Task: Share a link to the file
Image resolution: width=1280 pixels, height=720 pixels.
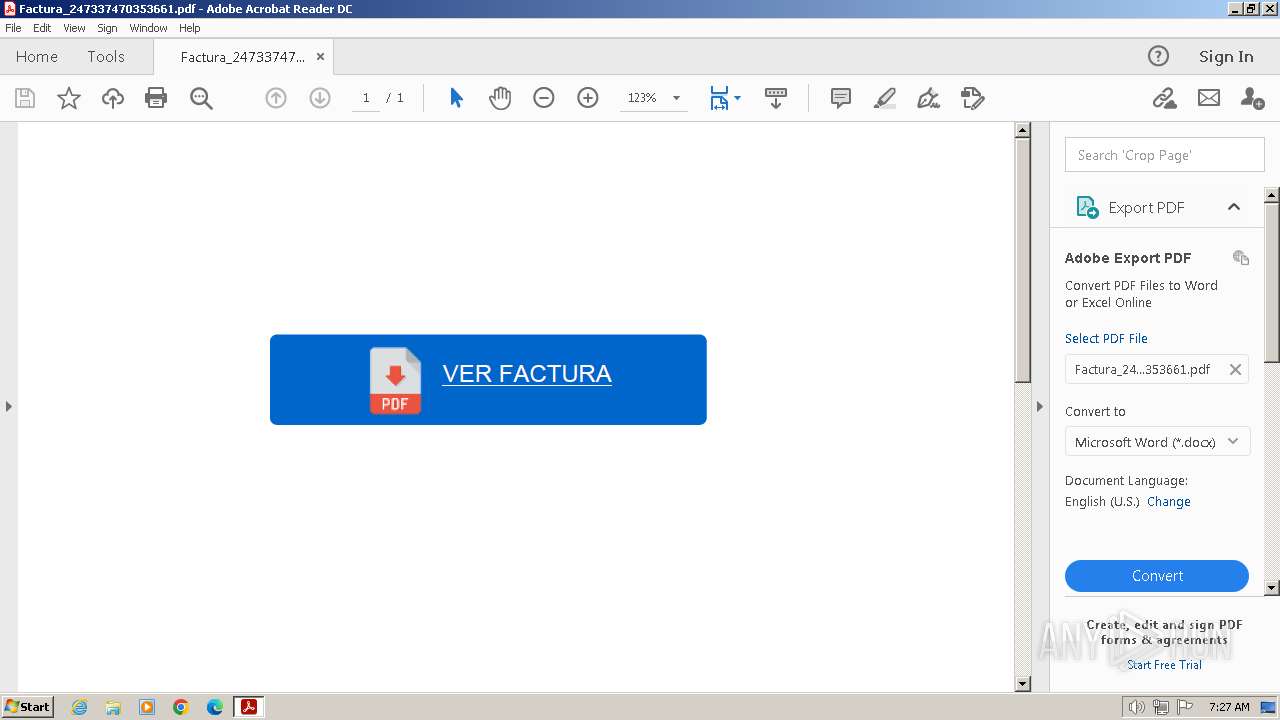Action: tap(1164, 98)
